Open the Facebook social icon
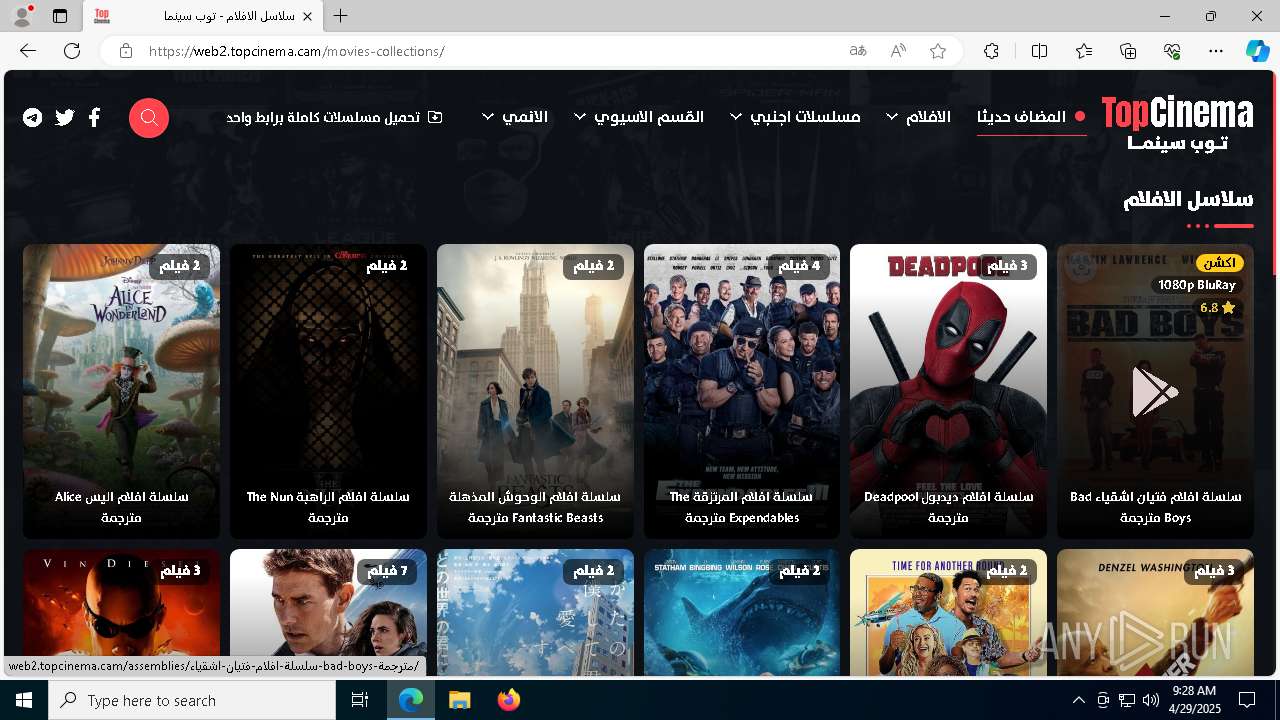This screenshot has height=720, width=1280. coord(94,118)
